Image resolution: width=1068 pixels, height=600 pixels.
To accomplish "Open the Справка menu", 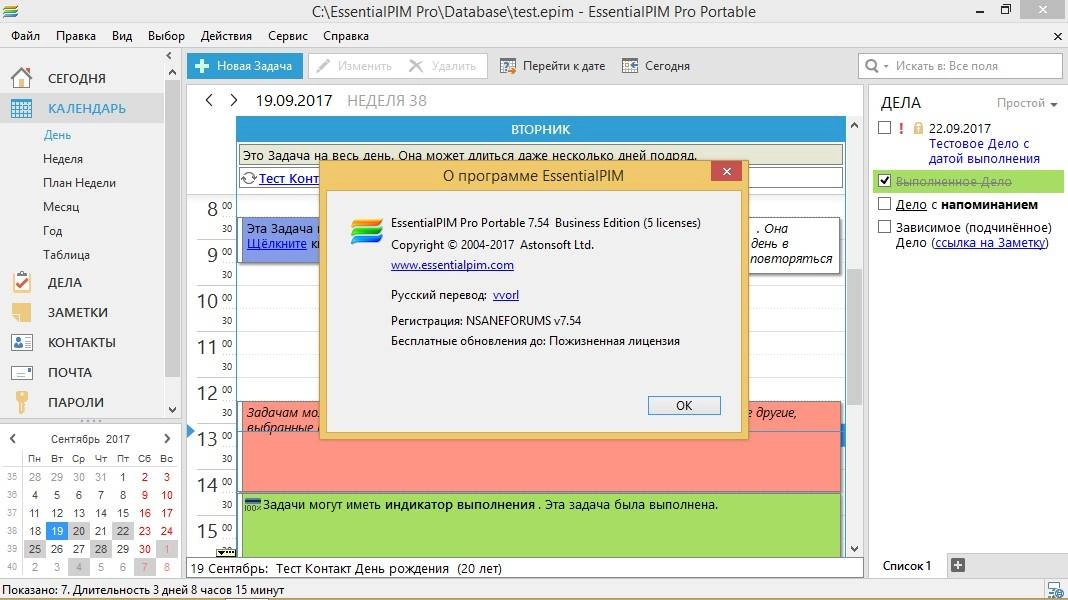I will click(x=346, y=36).
